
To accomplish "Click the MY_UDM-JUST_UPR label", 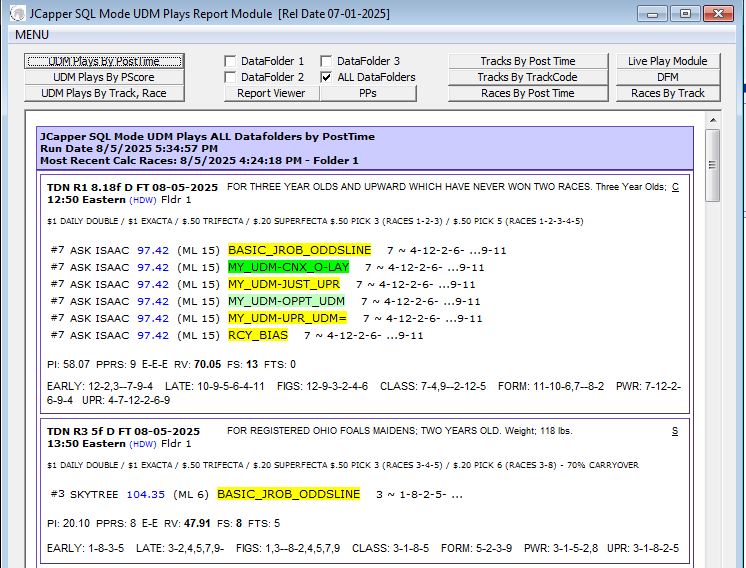I will tap(284, 284).
